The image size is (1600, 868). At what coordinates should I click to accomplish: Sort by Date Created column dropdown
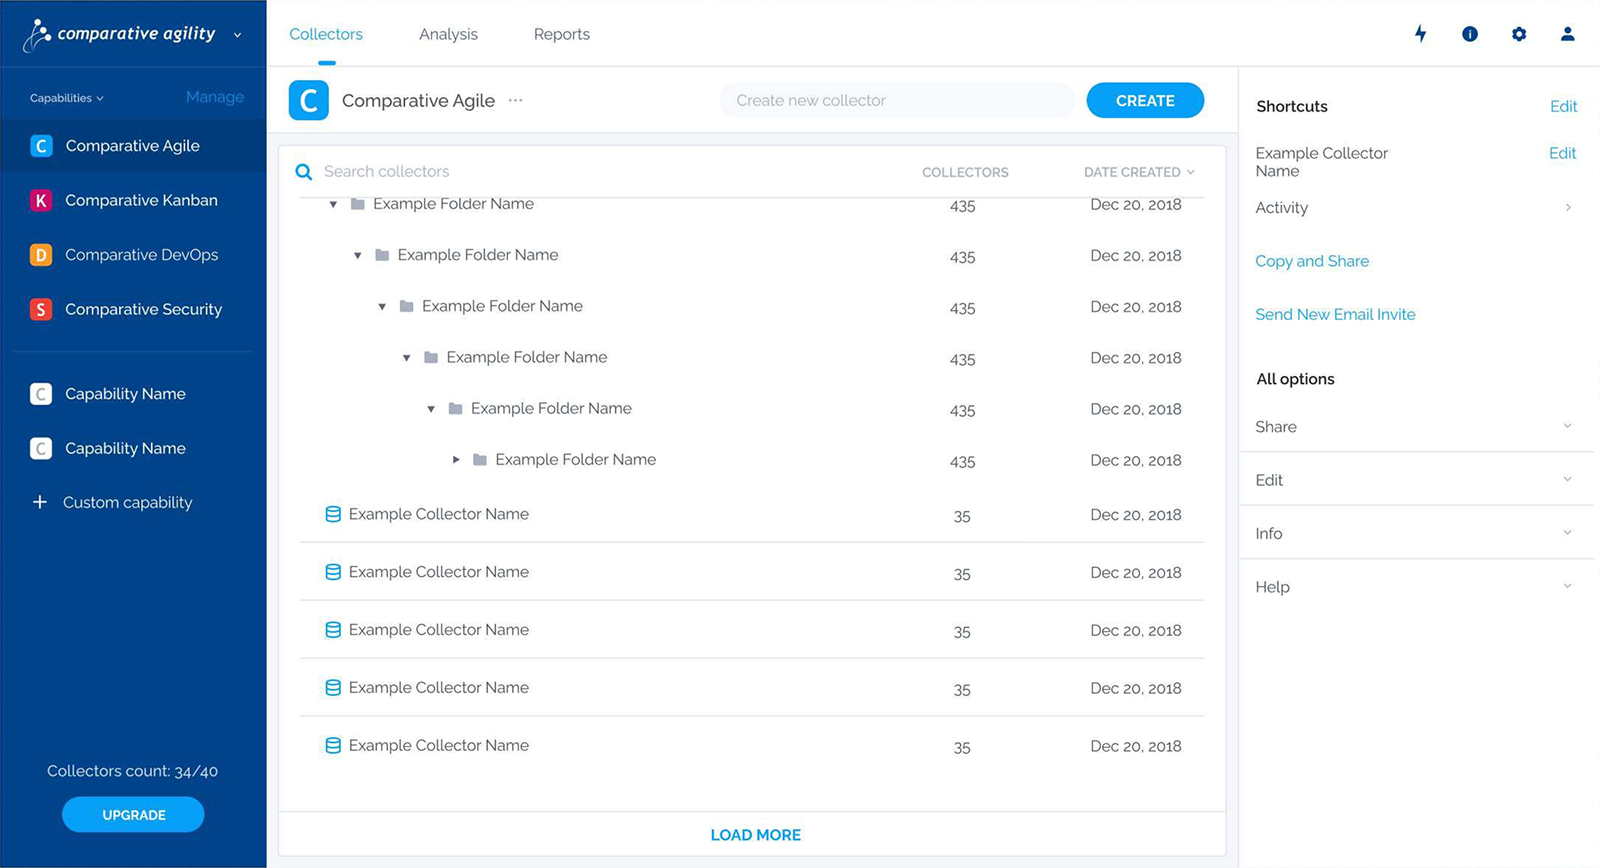(1139, 172)
